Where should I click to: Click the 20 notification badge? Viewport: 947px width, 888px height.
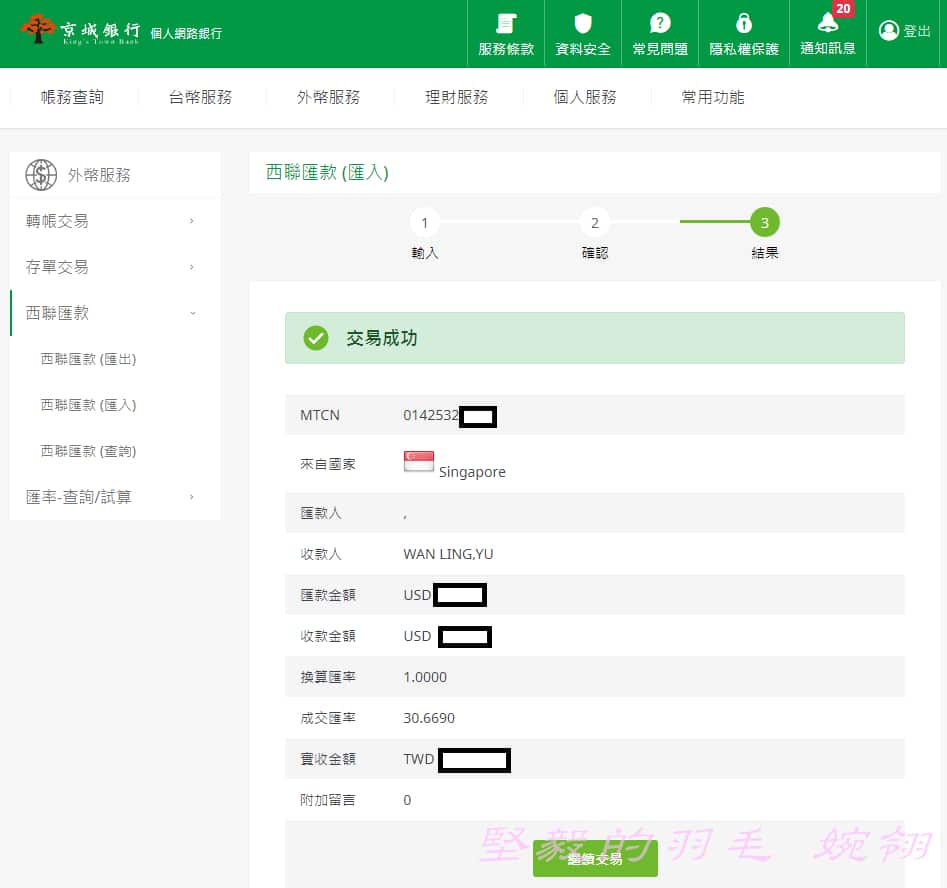[x=841, y=8]
